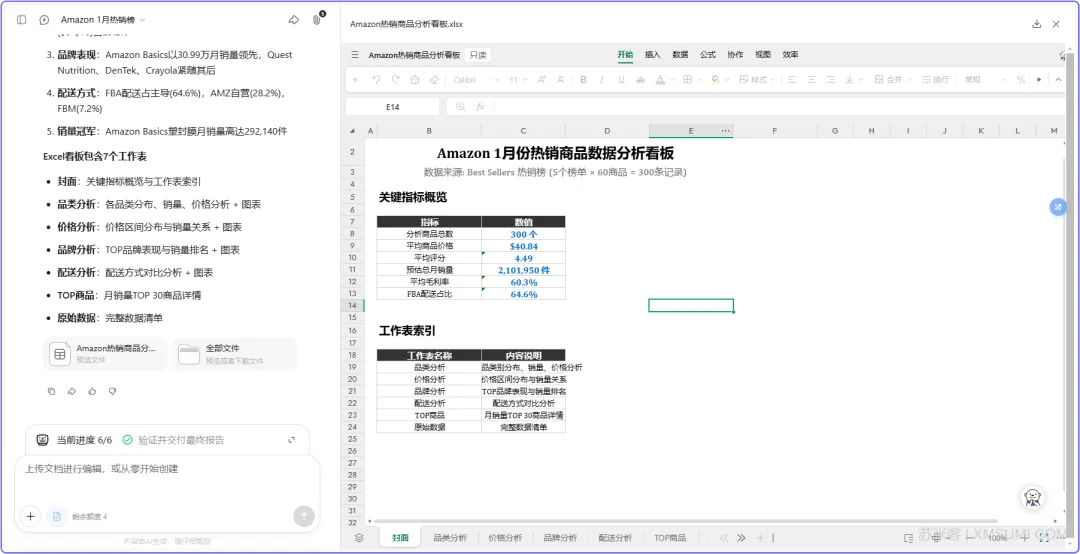Switch to the 数据 ribbon tab

click(680, 54)
